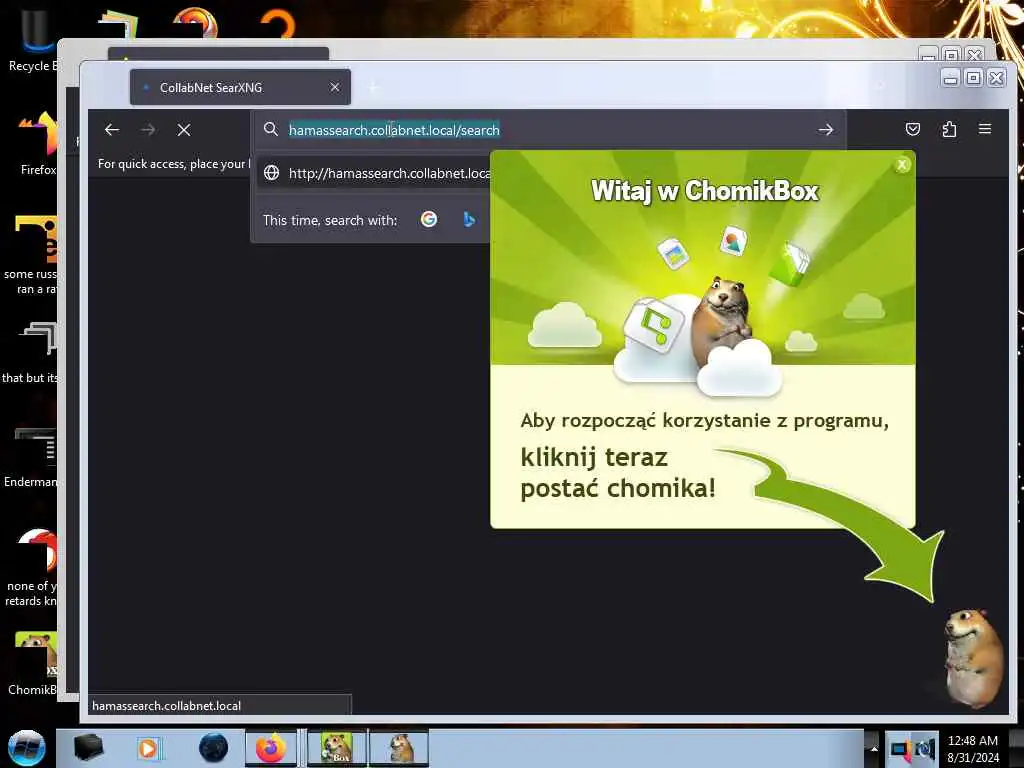Show hidden system tray icons
1024x768 pixels.
point(874,748)
